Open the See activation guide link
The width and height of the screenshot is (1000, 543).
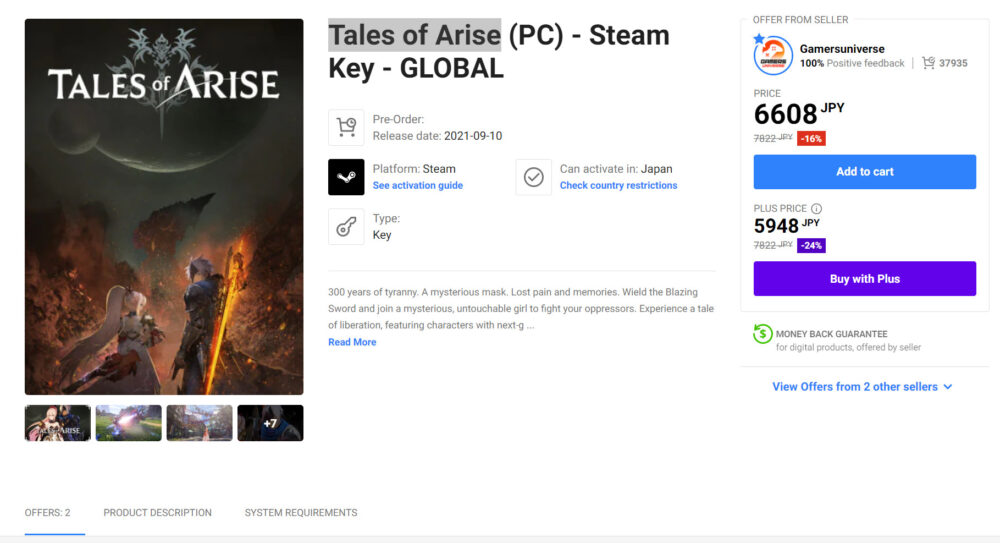[x=417, y=186]
